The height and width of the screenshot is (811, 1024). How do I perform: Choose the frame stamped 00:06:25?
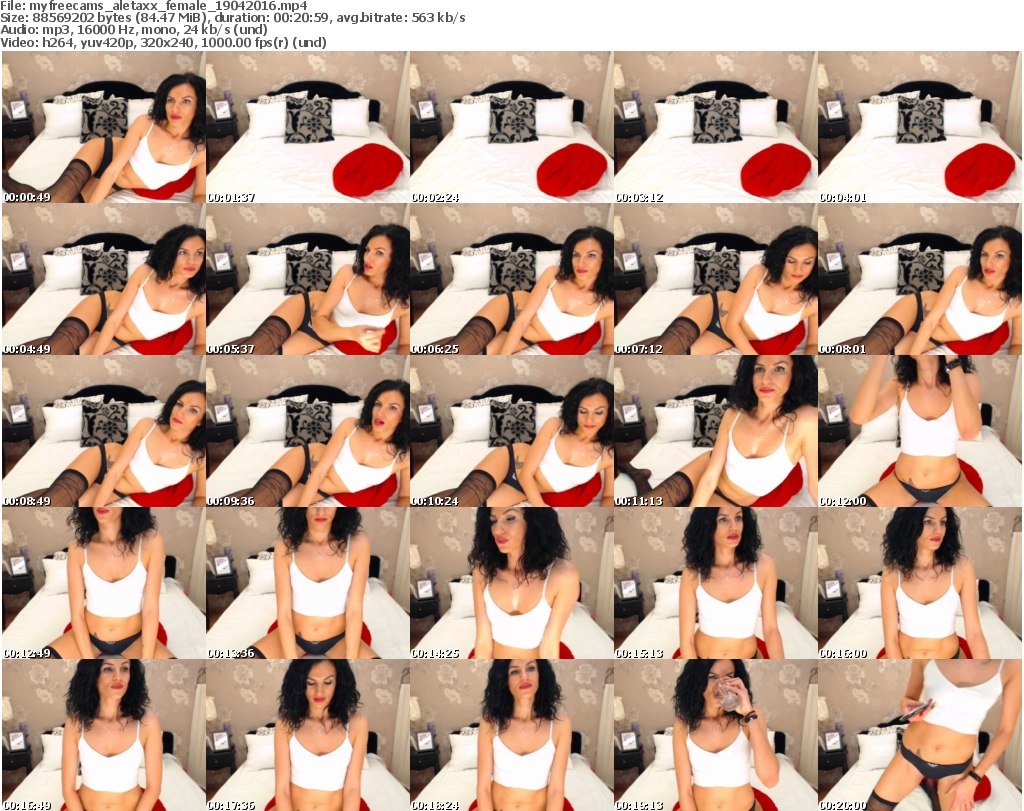coord(511,279)
